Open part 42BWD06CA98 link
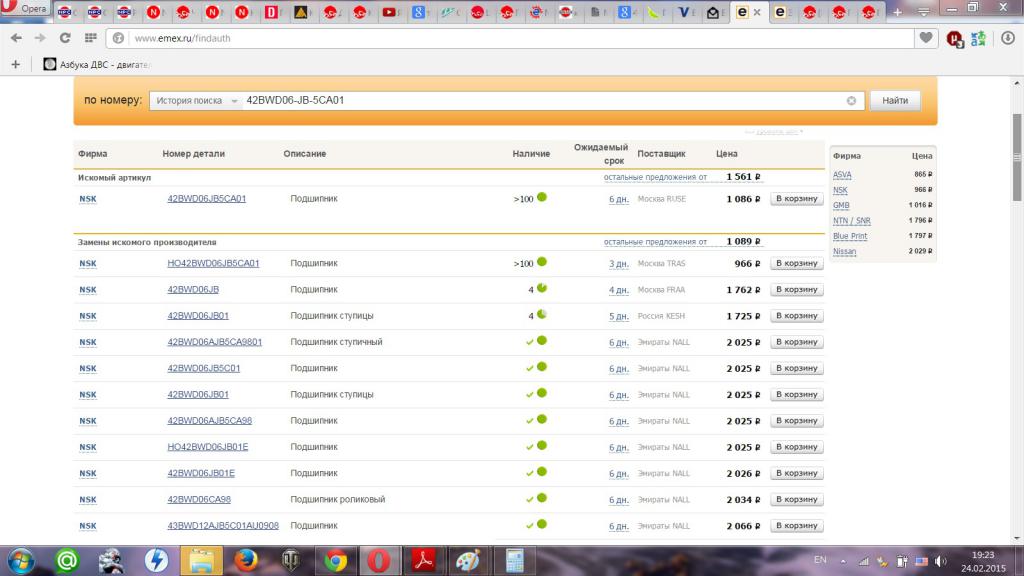The width and height of the screenshot is (1024, 576). 199,499
